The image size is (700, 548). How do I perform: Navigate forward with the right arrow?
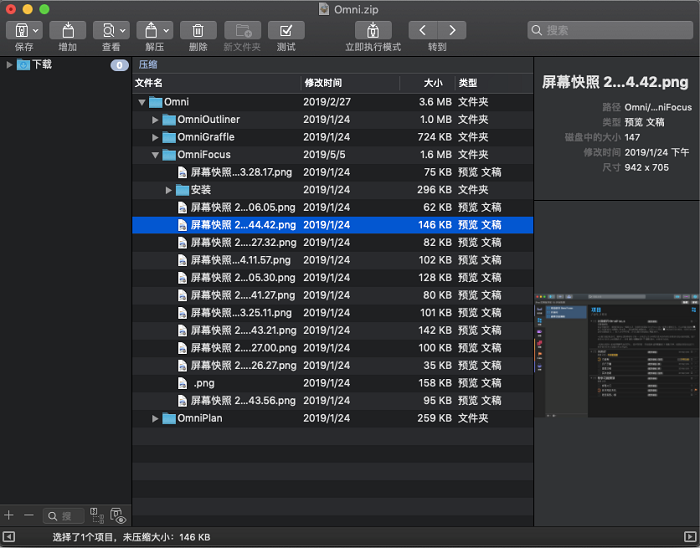coord(452,30)
